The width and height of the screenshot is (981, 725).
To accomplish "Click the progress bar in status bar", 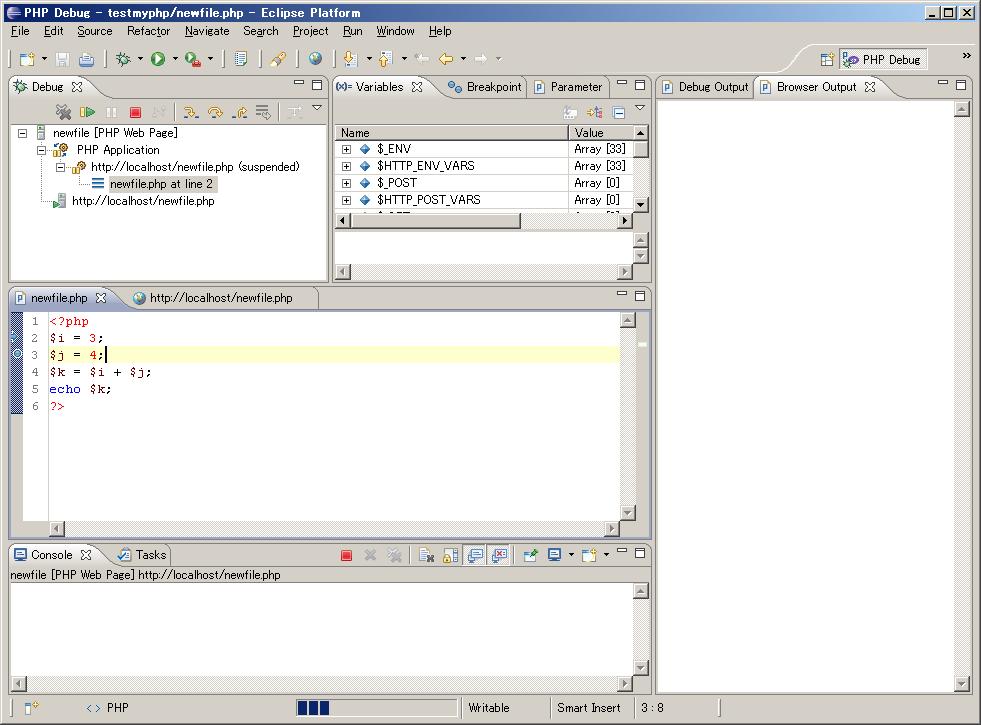I will coord(376,708).
